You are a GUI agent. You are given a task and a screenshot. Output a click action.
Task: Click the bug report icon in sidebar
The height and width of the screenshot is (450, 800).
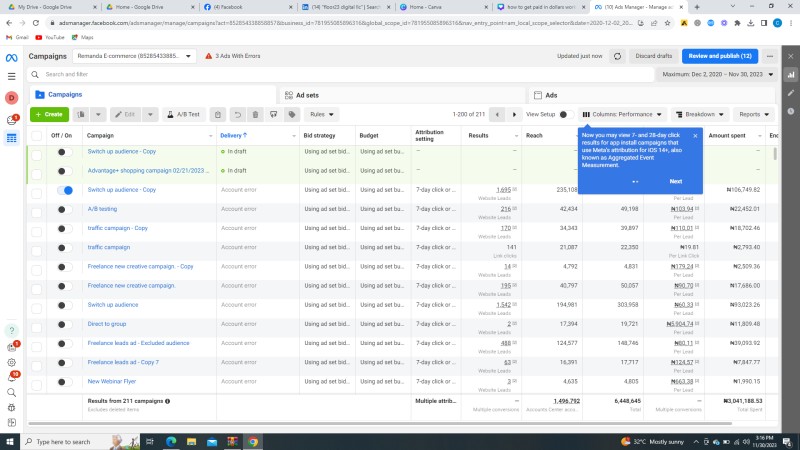11,408
